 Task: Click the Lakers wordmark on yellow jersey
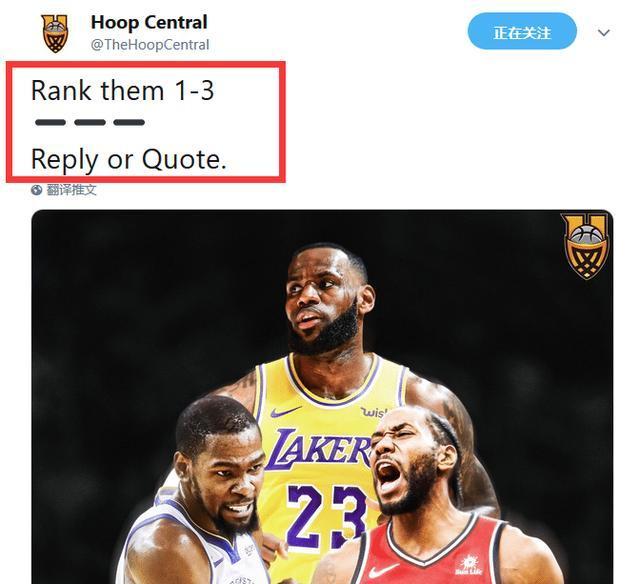[318, 449]
